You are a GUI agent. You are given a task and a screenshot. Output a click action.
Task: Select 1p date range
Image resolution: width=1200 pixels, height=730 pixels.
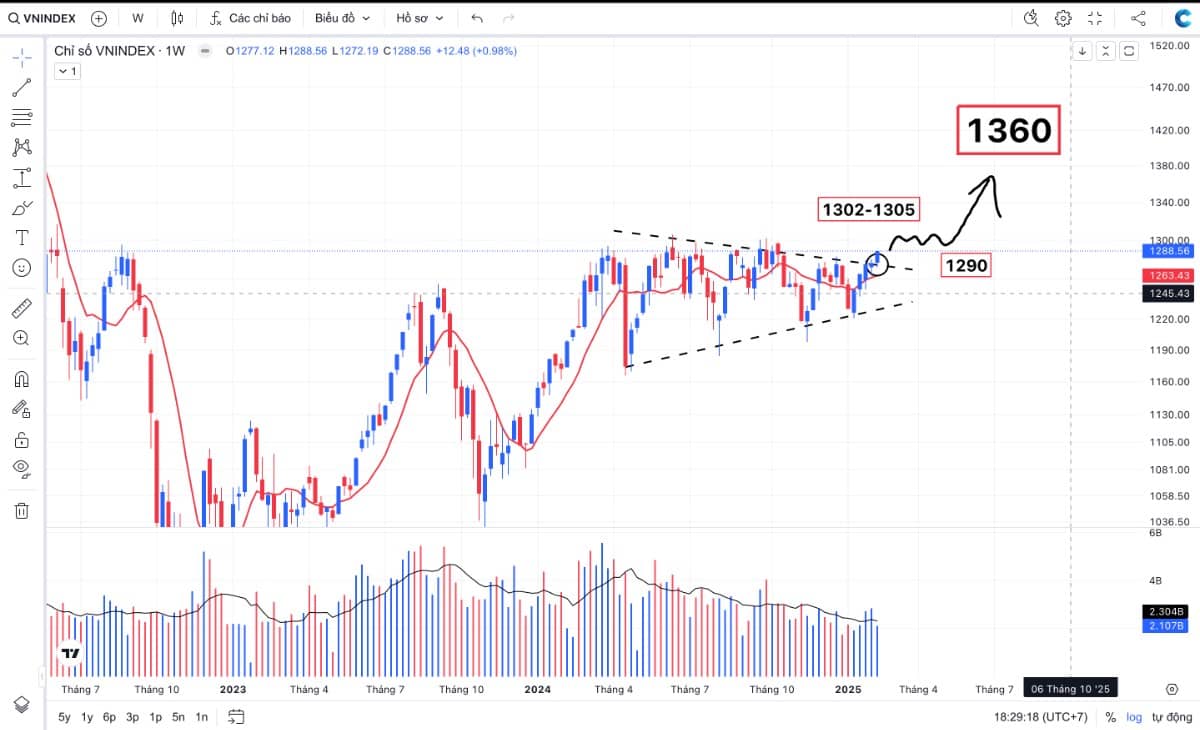click(x=156, y=717)
